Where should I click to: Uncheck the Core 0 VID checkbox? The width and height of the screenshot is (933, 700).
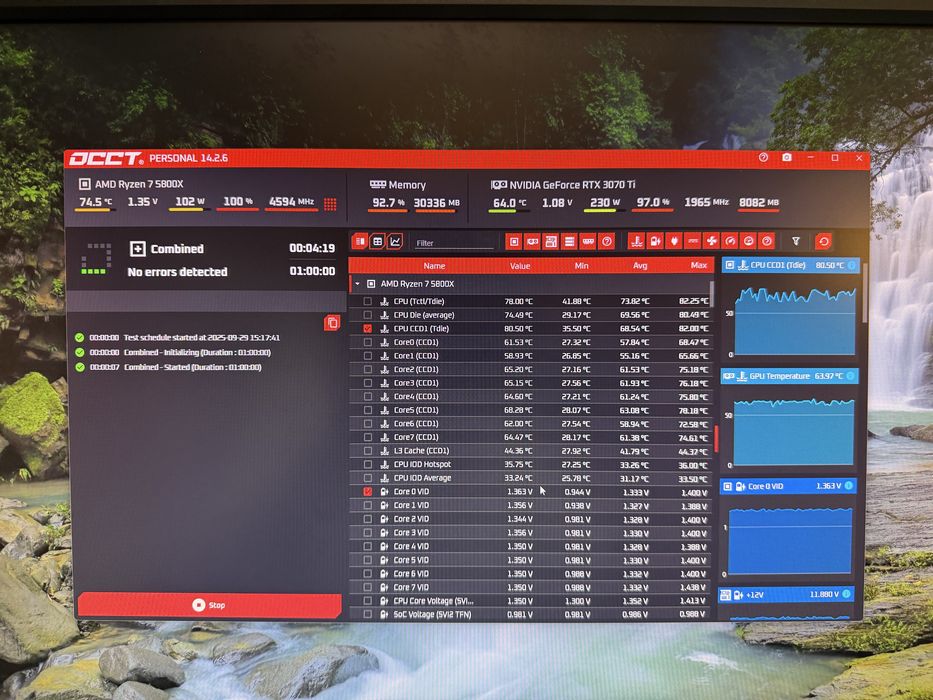click(368, 492)
